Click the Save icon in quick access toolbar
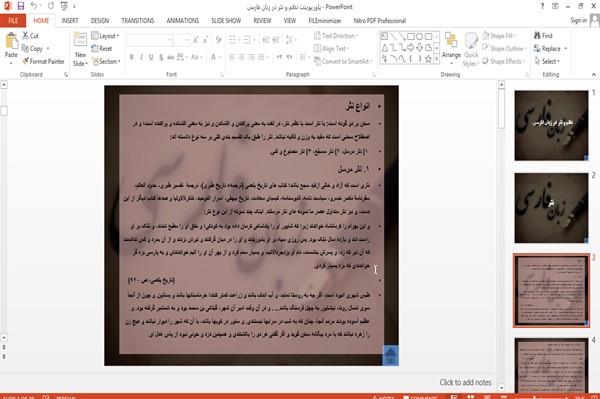 pos(21,6)
